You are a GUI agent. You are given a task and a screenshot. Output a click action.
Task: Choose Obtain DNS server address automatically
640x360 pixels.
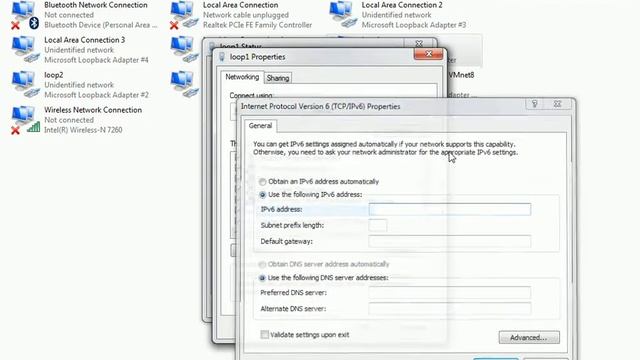click(262, 264)
